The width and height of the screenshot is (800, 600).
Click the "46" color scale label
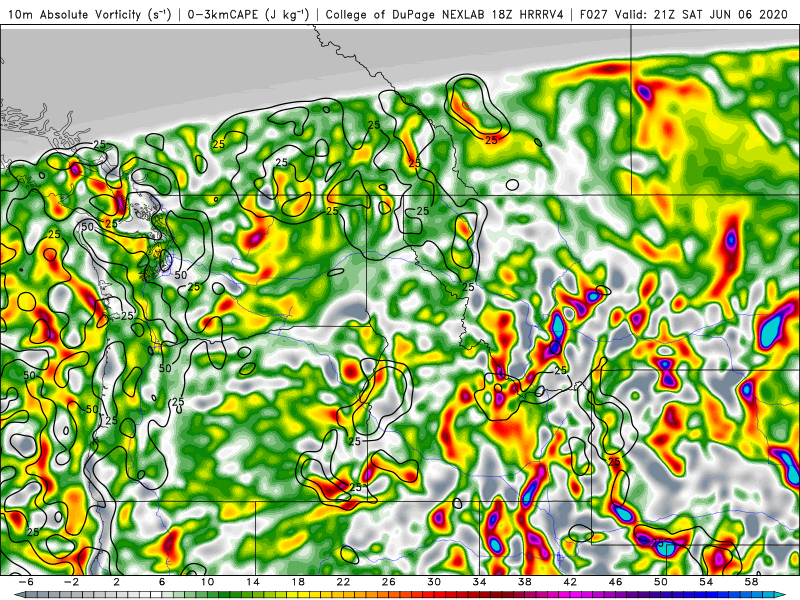click(x=616, y=582)
